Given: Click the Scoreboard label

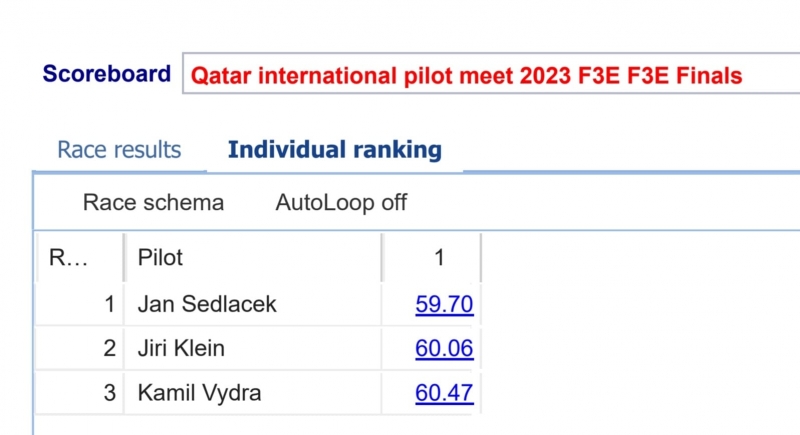Looking at the screenshot, I should pos(107,73).
